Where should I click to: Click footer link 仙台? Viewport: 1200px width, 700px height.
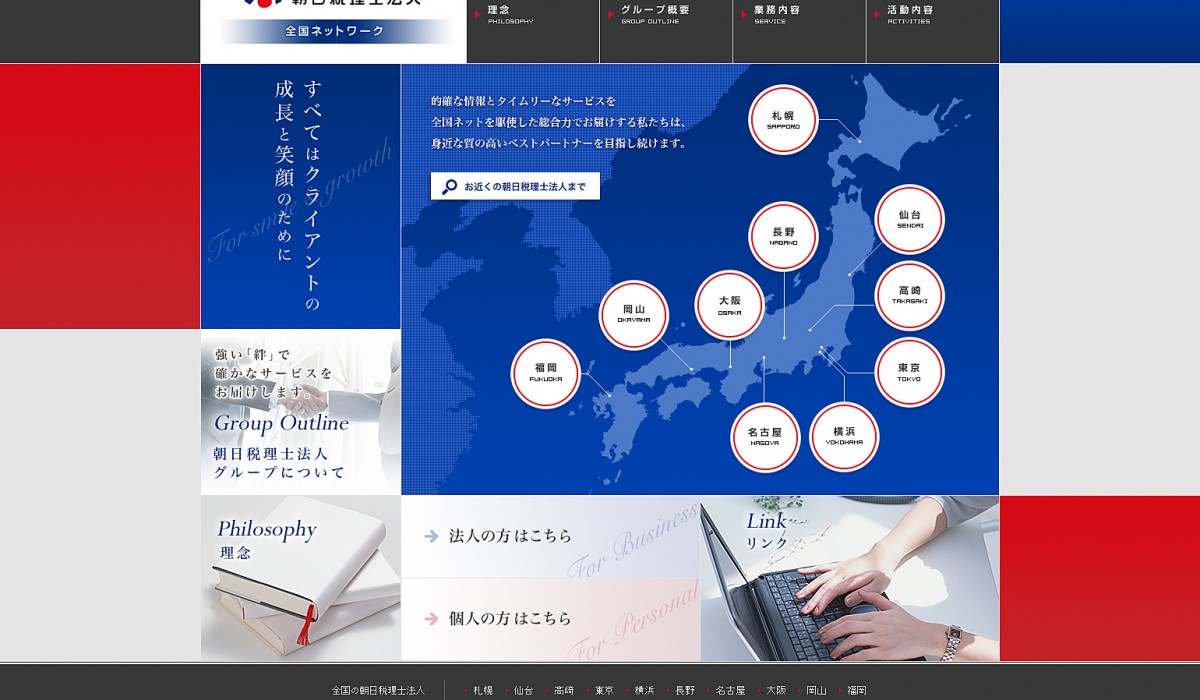(x=523, y=690)
